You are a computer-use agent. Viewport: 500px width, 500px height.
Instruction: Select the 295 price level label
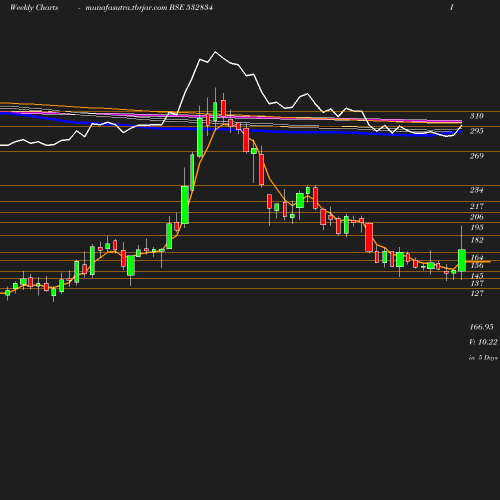[x=477, y=131]
